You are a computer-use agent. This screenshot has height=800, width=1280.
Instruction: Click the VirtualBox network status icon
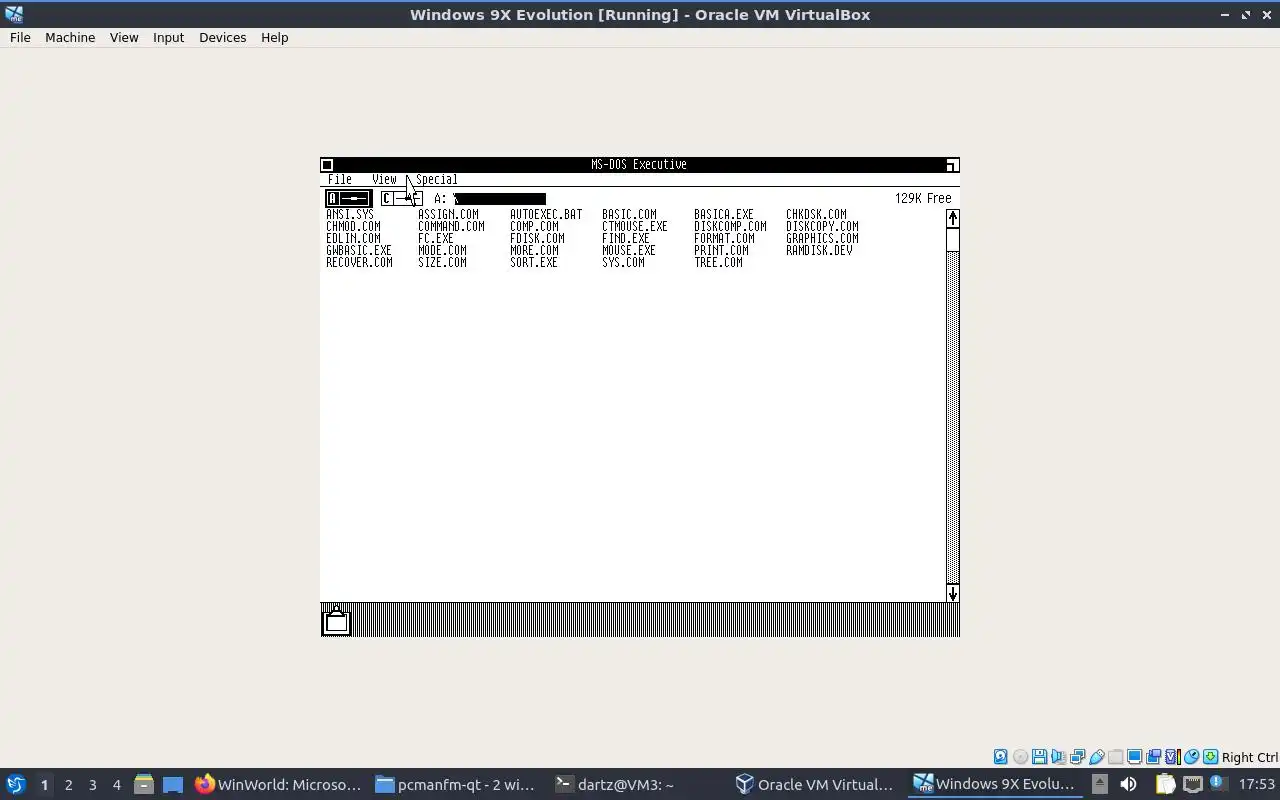point(1078,757)
